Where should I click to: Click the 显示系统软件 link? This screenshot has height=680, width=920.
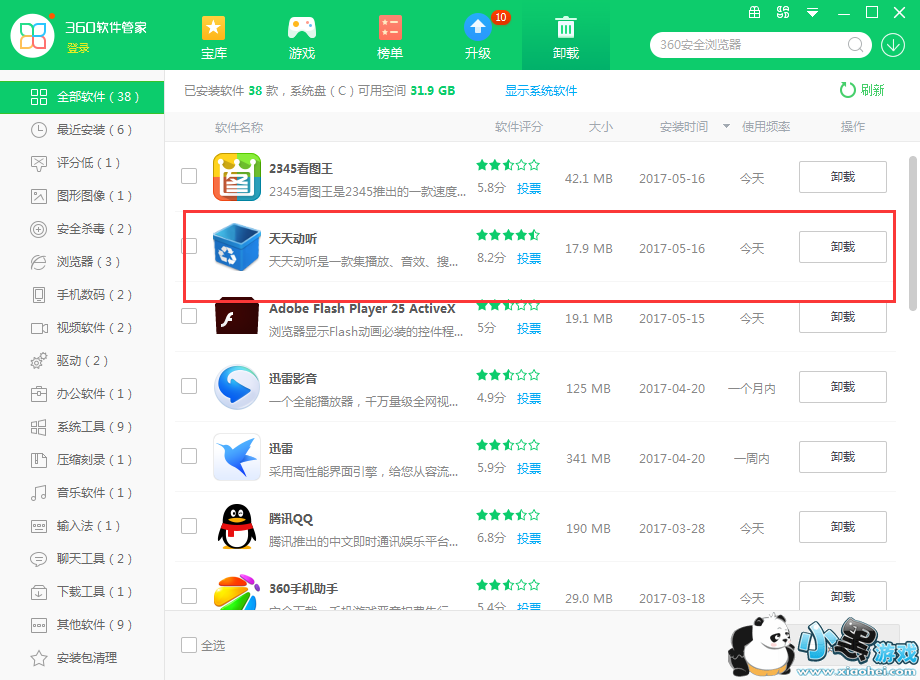[x=541, y=90]
